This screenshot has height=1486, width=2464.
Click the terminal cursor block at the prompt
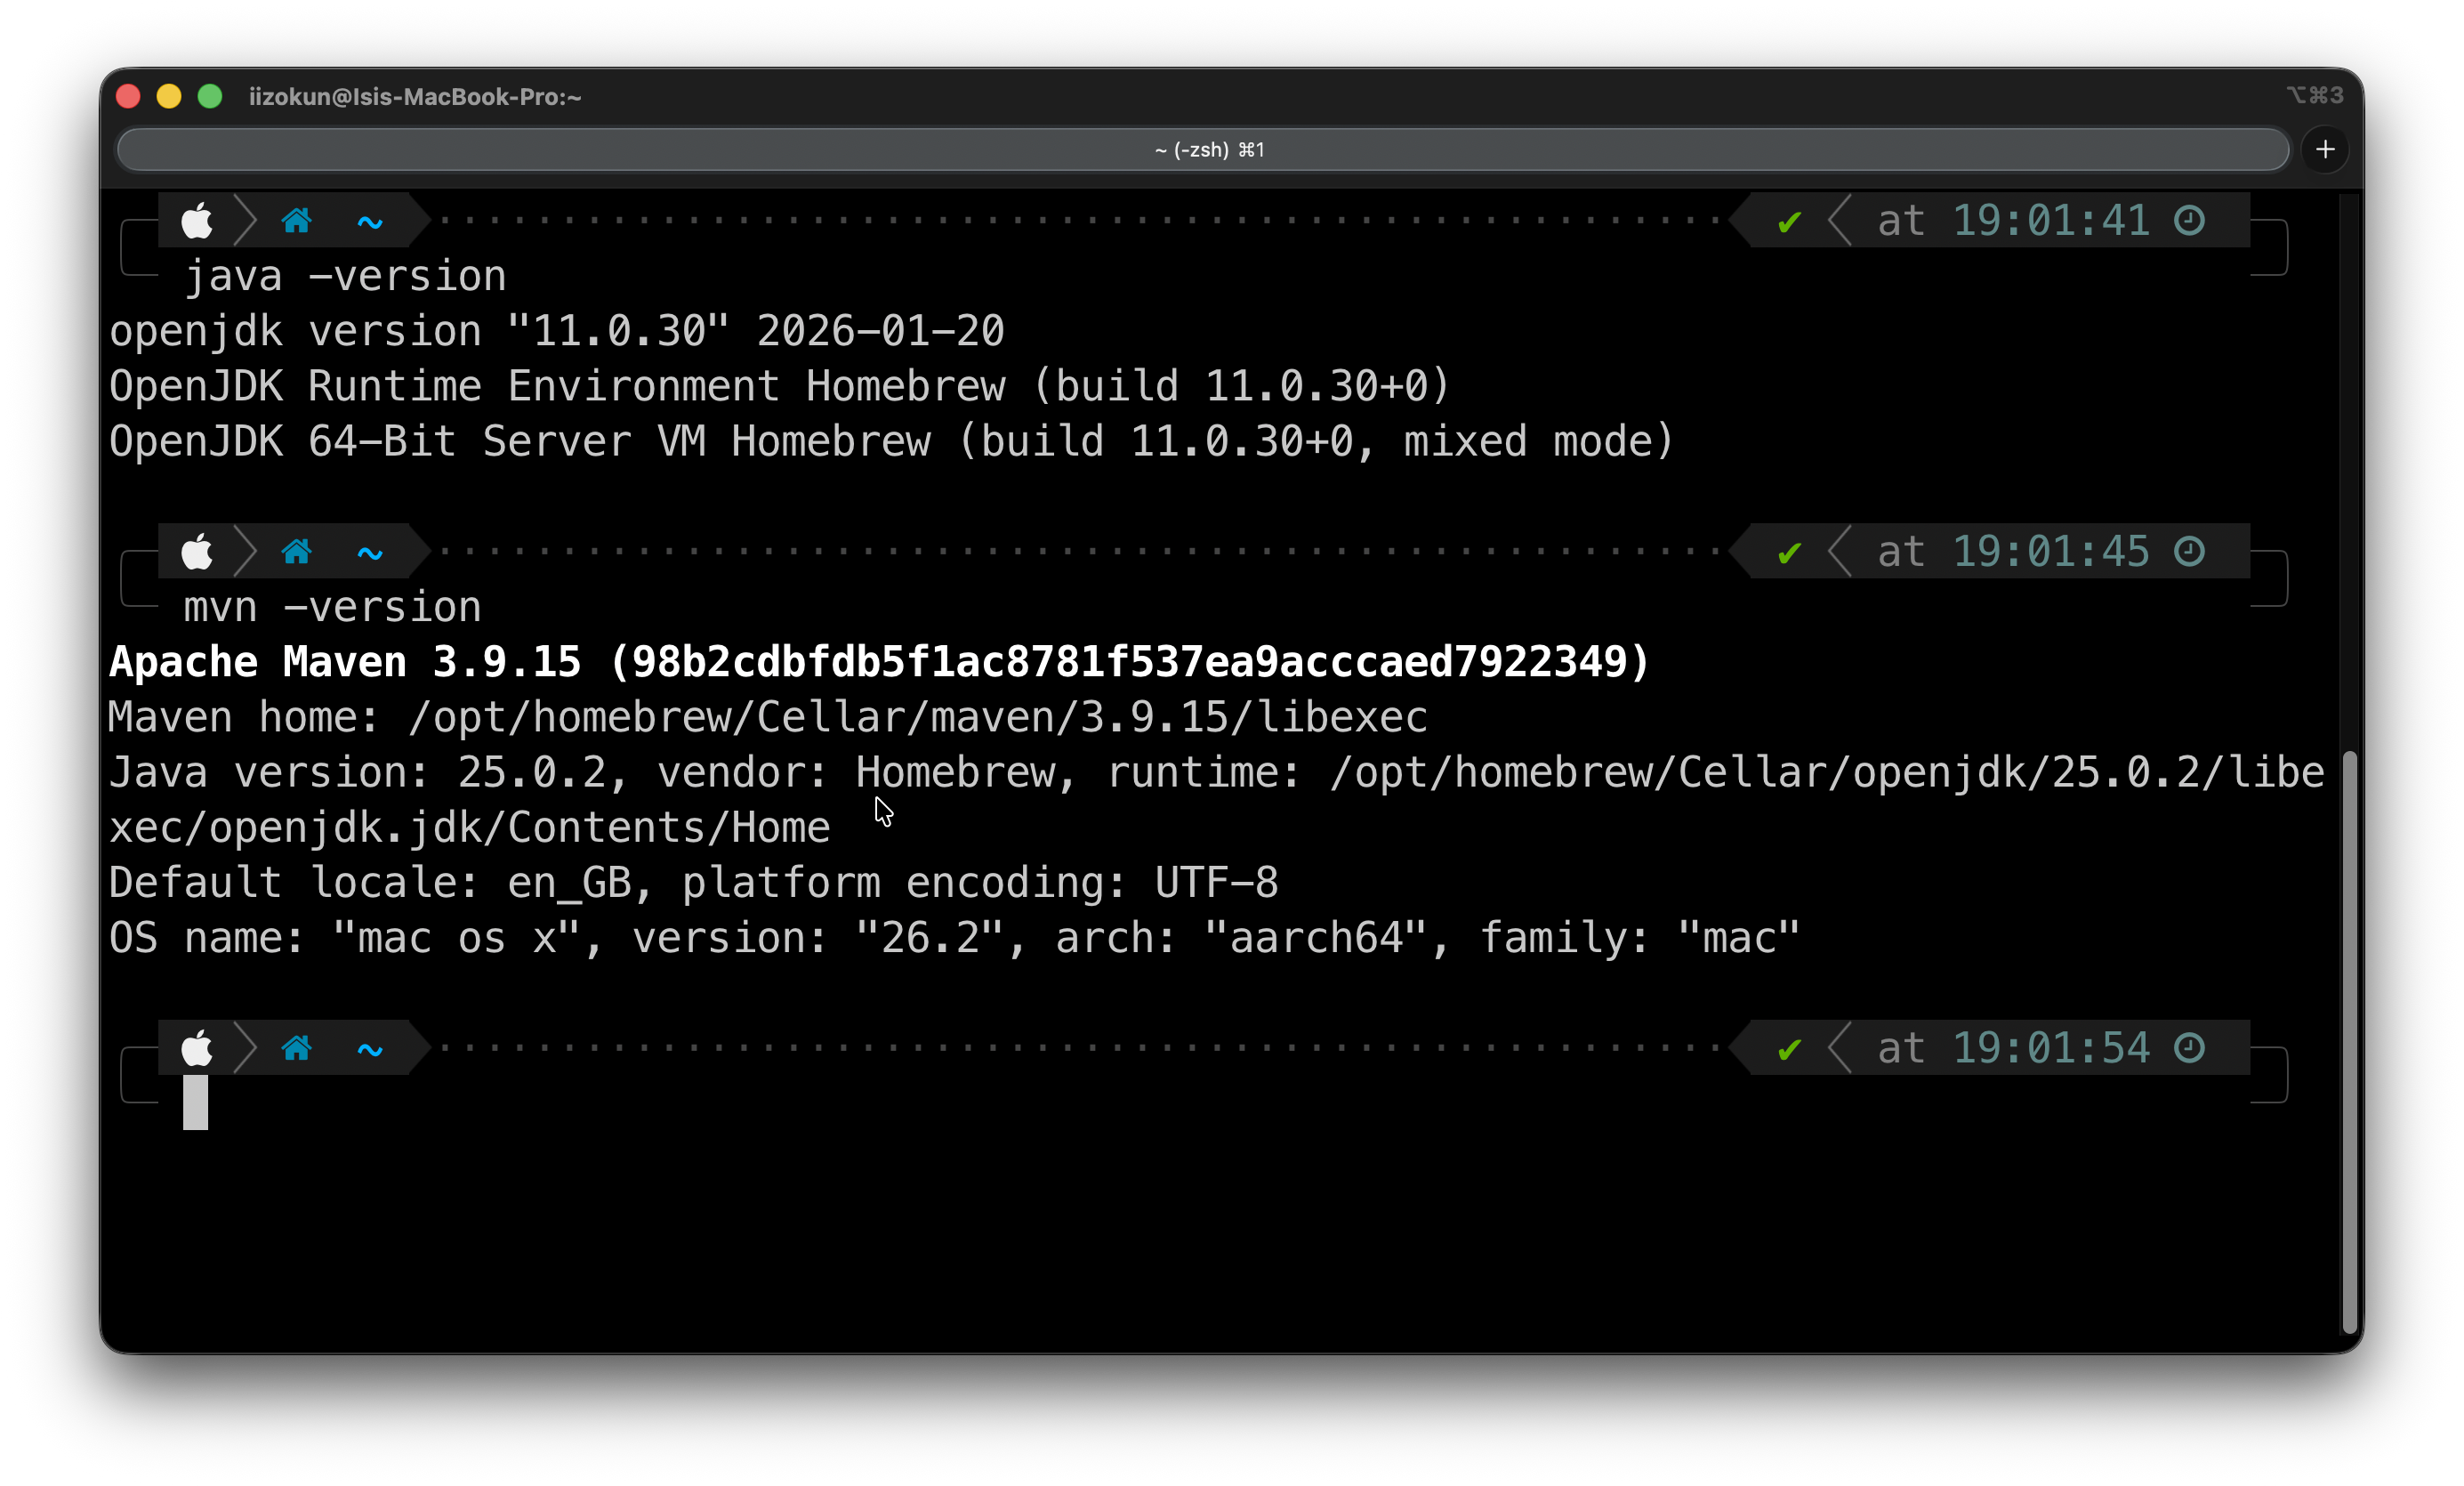(x=195, y=1103)
